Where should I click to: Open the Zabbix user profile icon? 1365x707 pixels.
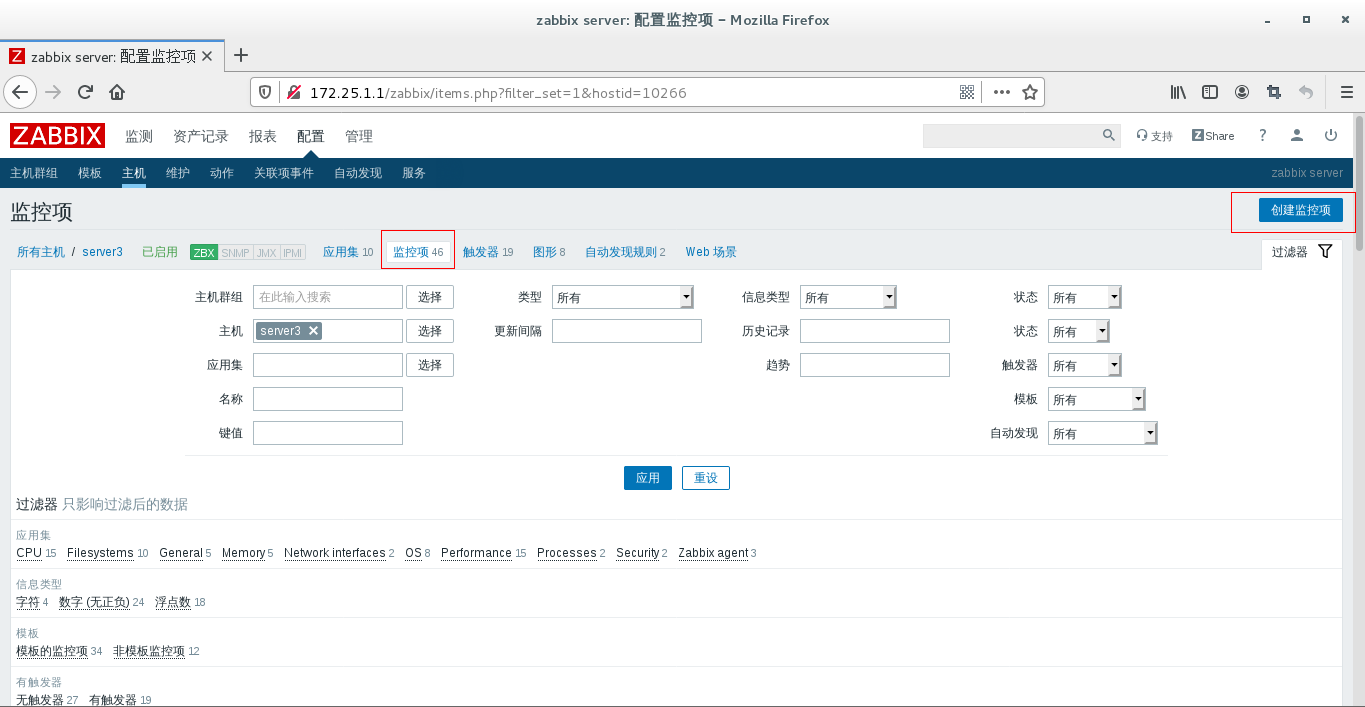click(1297, 135)
